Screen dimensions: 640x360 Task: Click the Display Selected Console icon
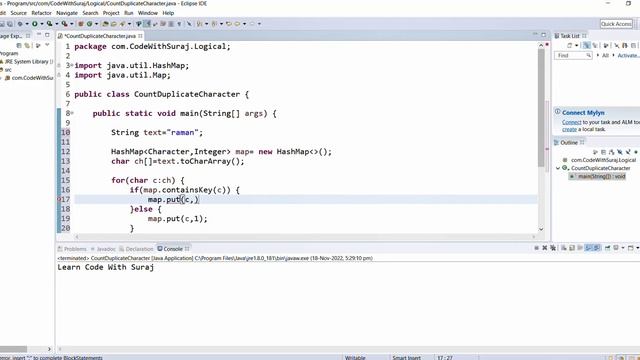click(616, 248)
